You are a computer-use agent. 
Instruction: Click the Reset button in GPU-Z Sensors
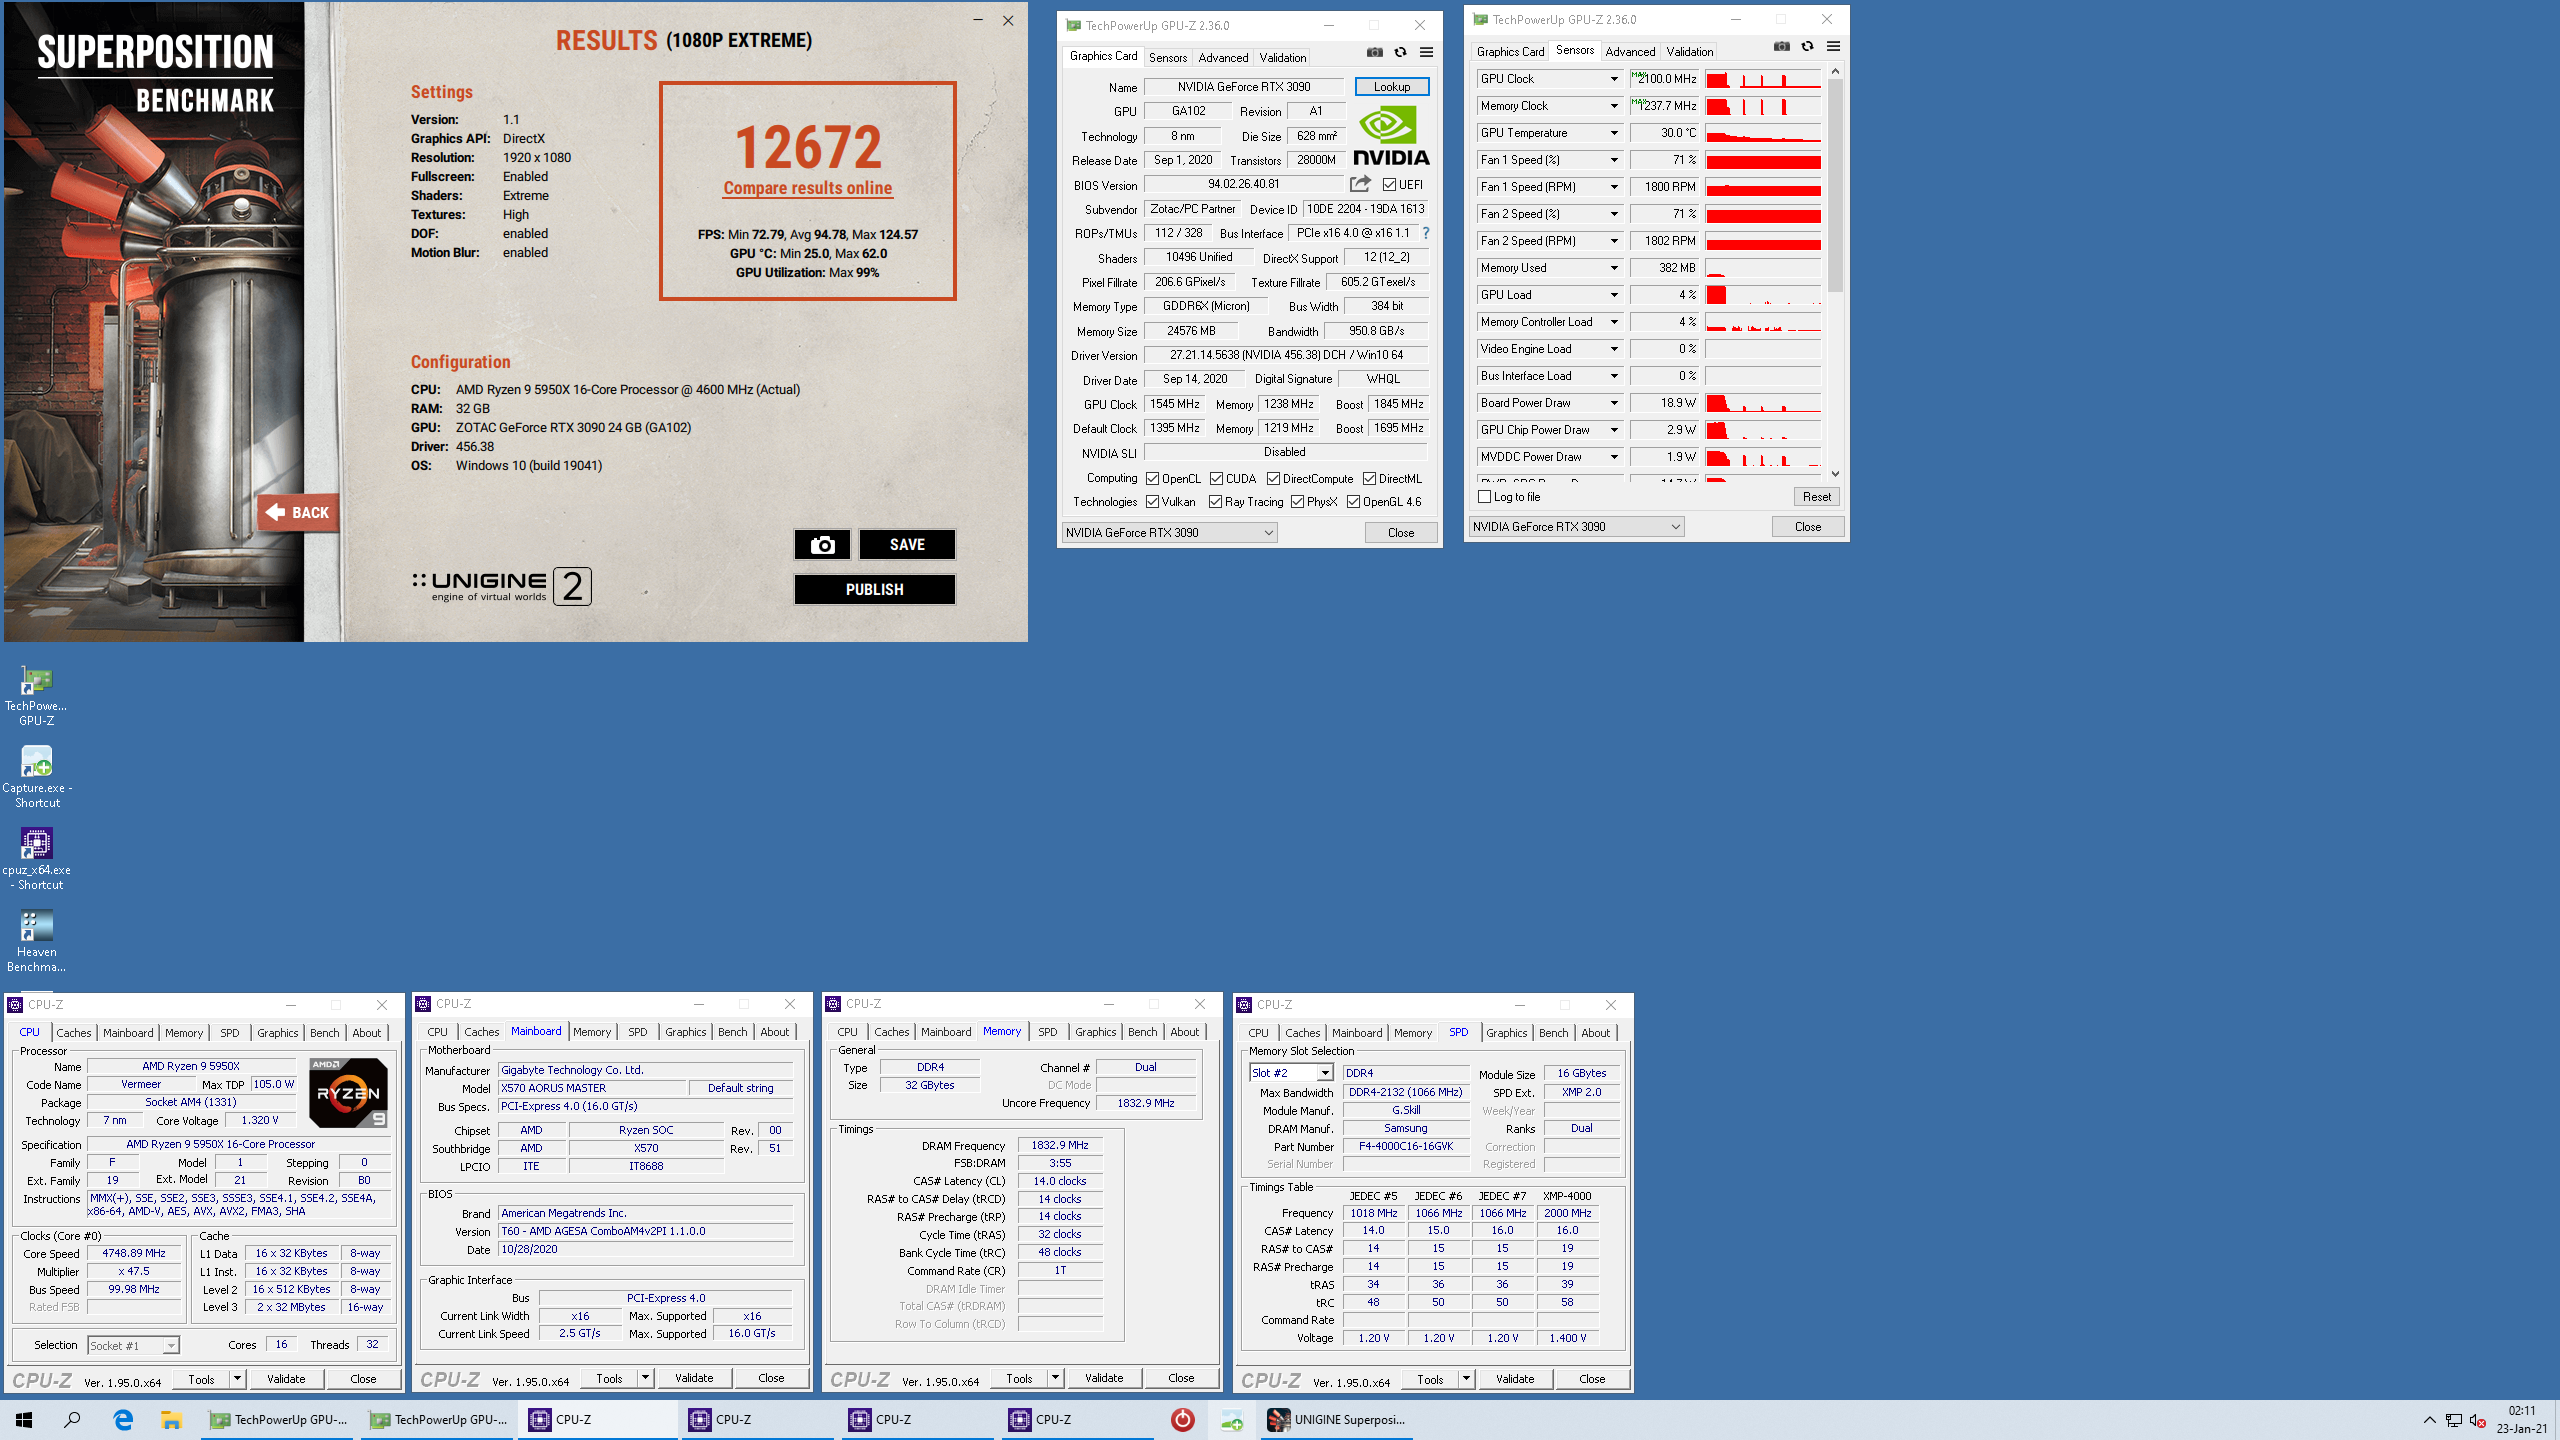pos(1817,497)
